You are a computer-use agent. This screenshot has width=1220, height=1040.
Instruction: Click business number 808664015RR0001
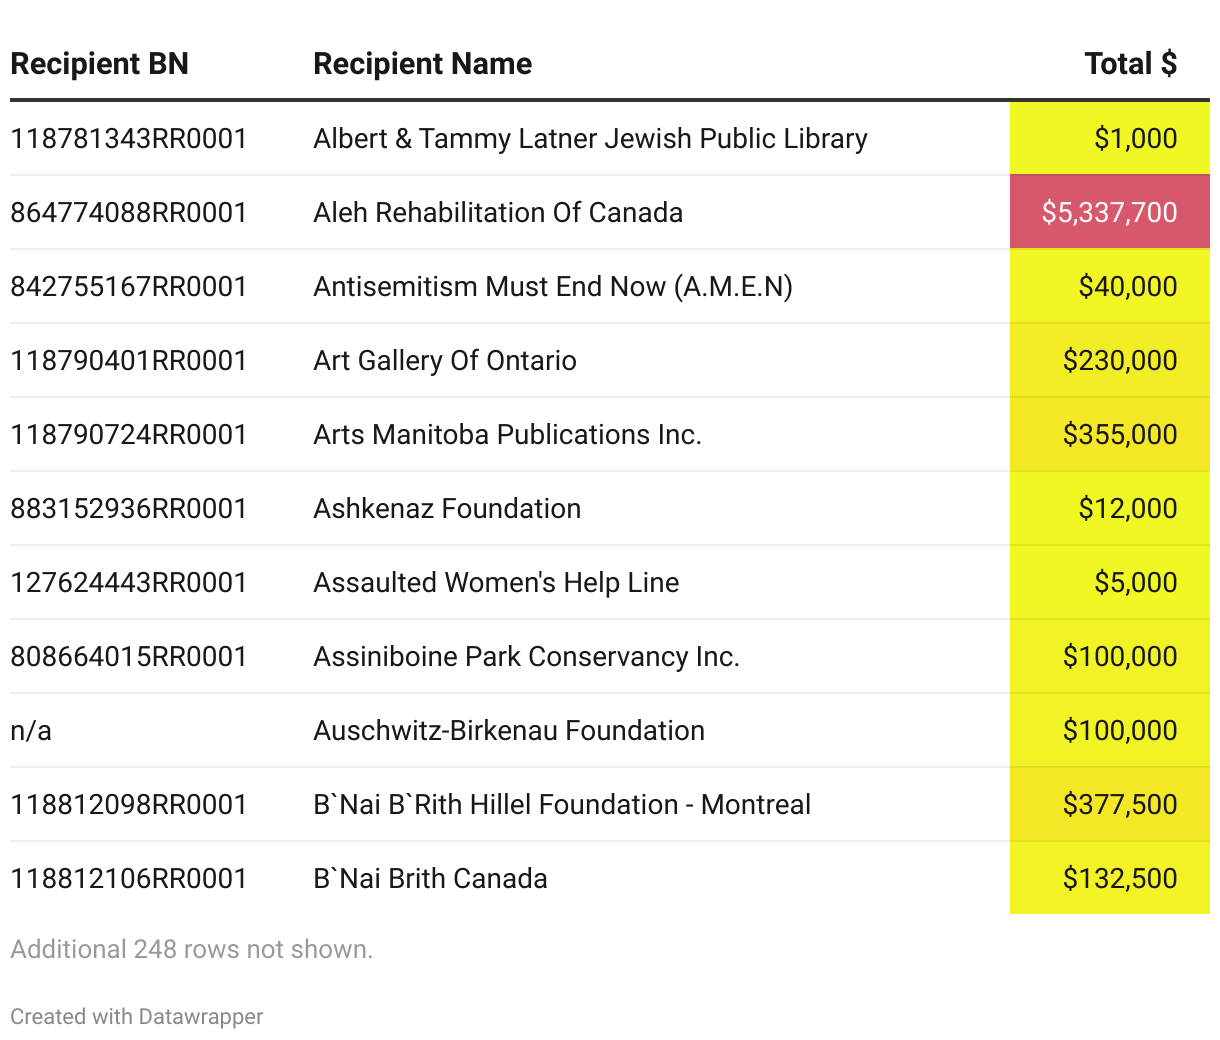tap(129, 656)
